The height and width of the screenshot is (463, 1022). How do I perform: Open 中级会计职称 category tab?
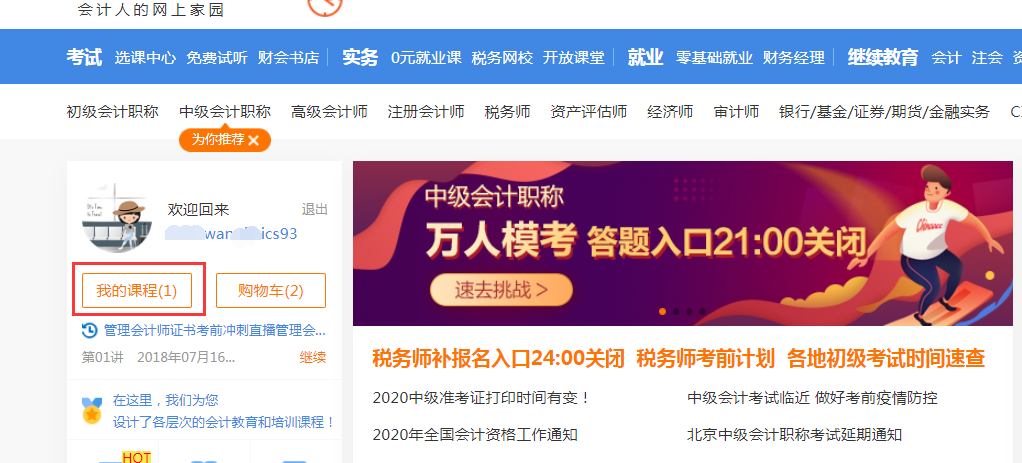tap(225, 112)
